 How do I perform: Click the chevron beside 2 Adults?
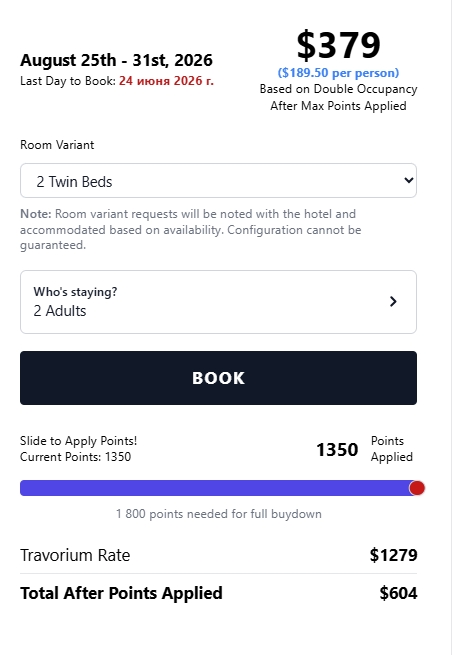393,301
